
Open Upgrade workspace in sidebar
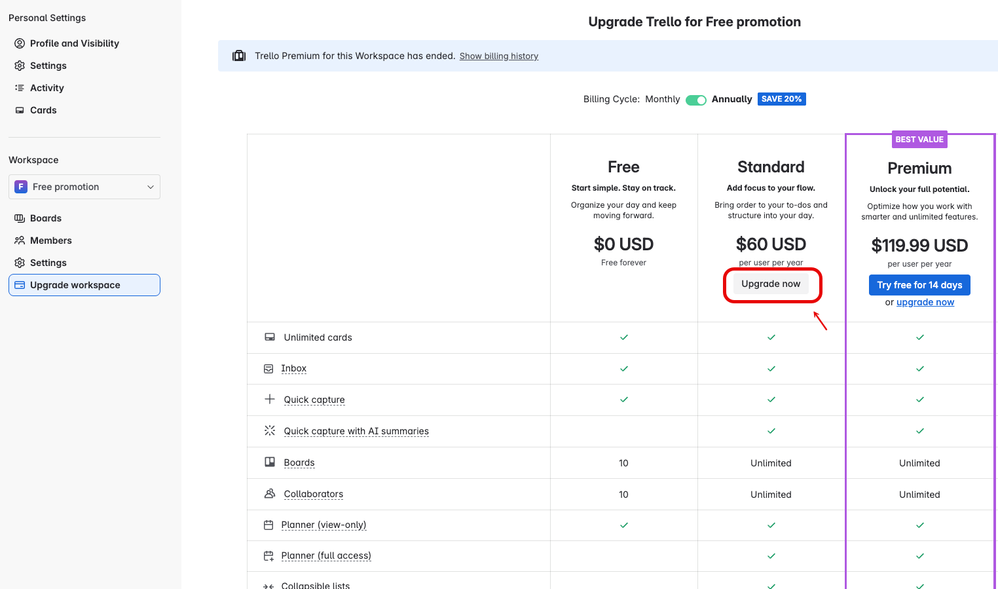pyautogui.click(x=84, y=285)
